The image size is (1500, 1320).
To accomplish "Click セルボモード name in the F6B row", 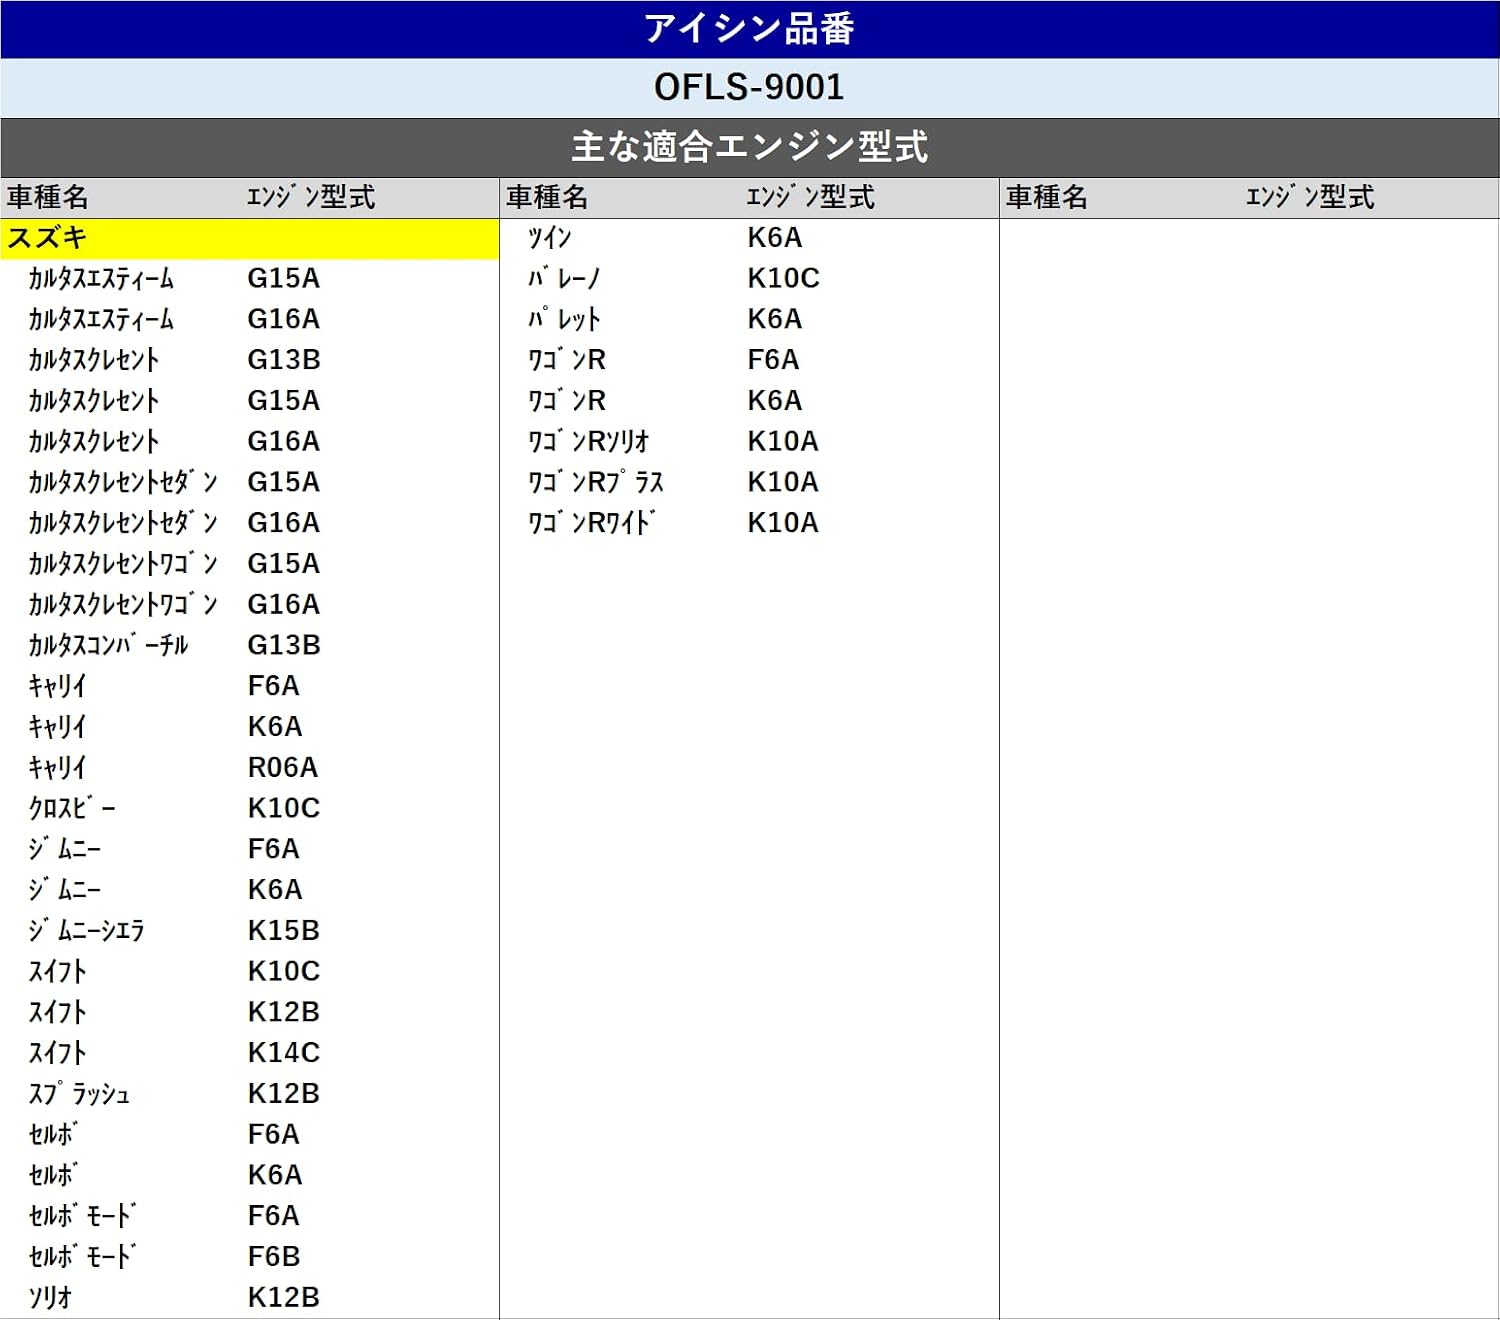I will click(x=82, y=1257).
